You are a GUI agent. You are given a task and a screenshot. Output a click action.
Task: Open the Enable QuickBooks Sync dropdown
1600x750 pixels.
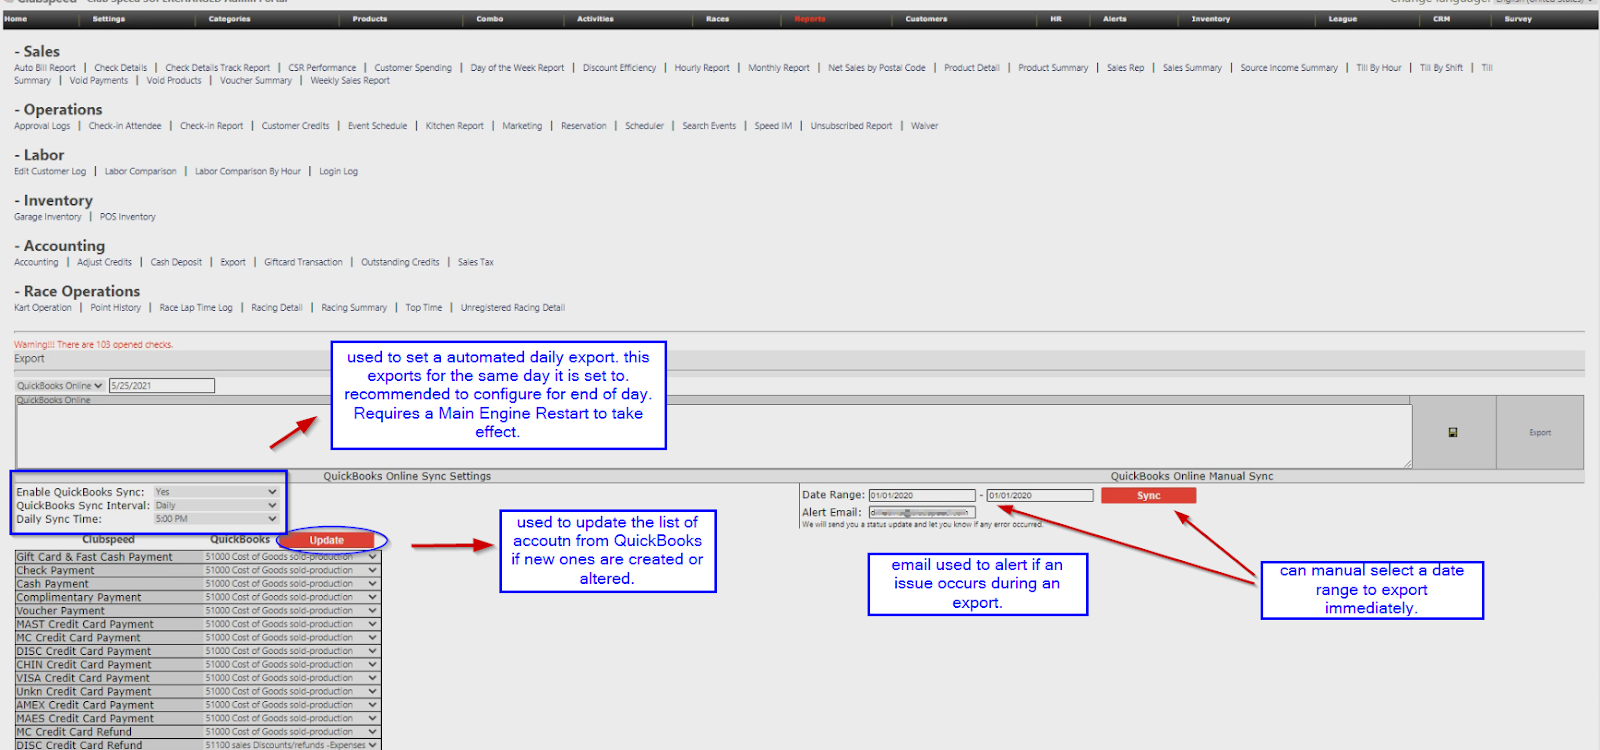(x=216, y=492)
